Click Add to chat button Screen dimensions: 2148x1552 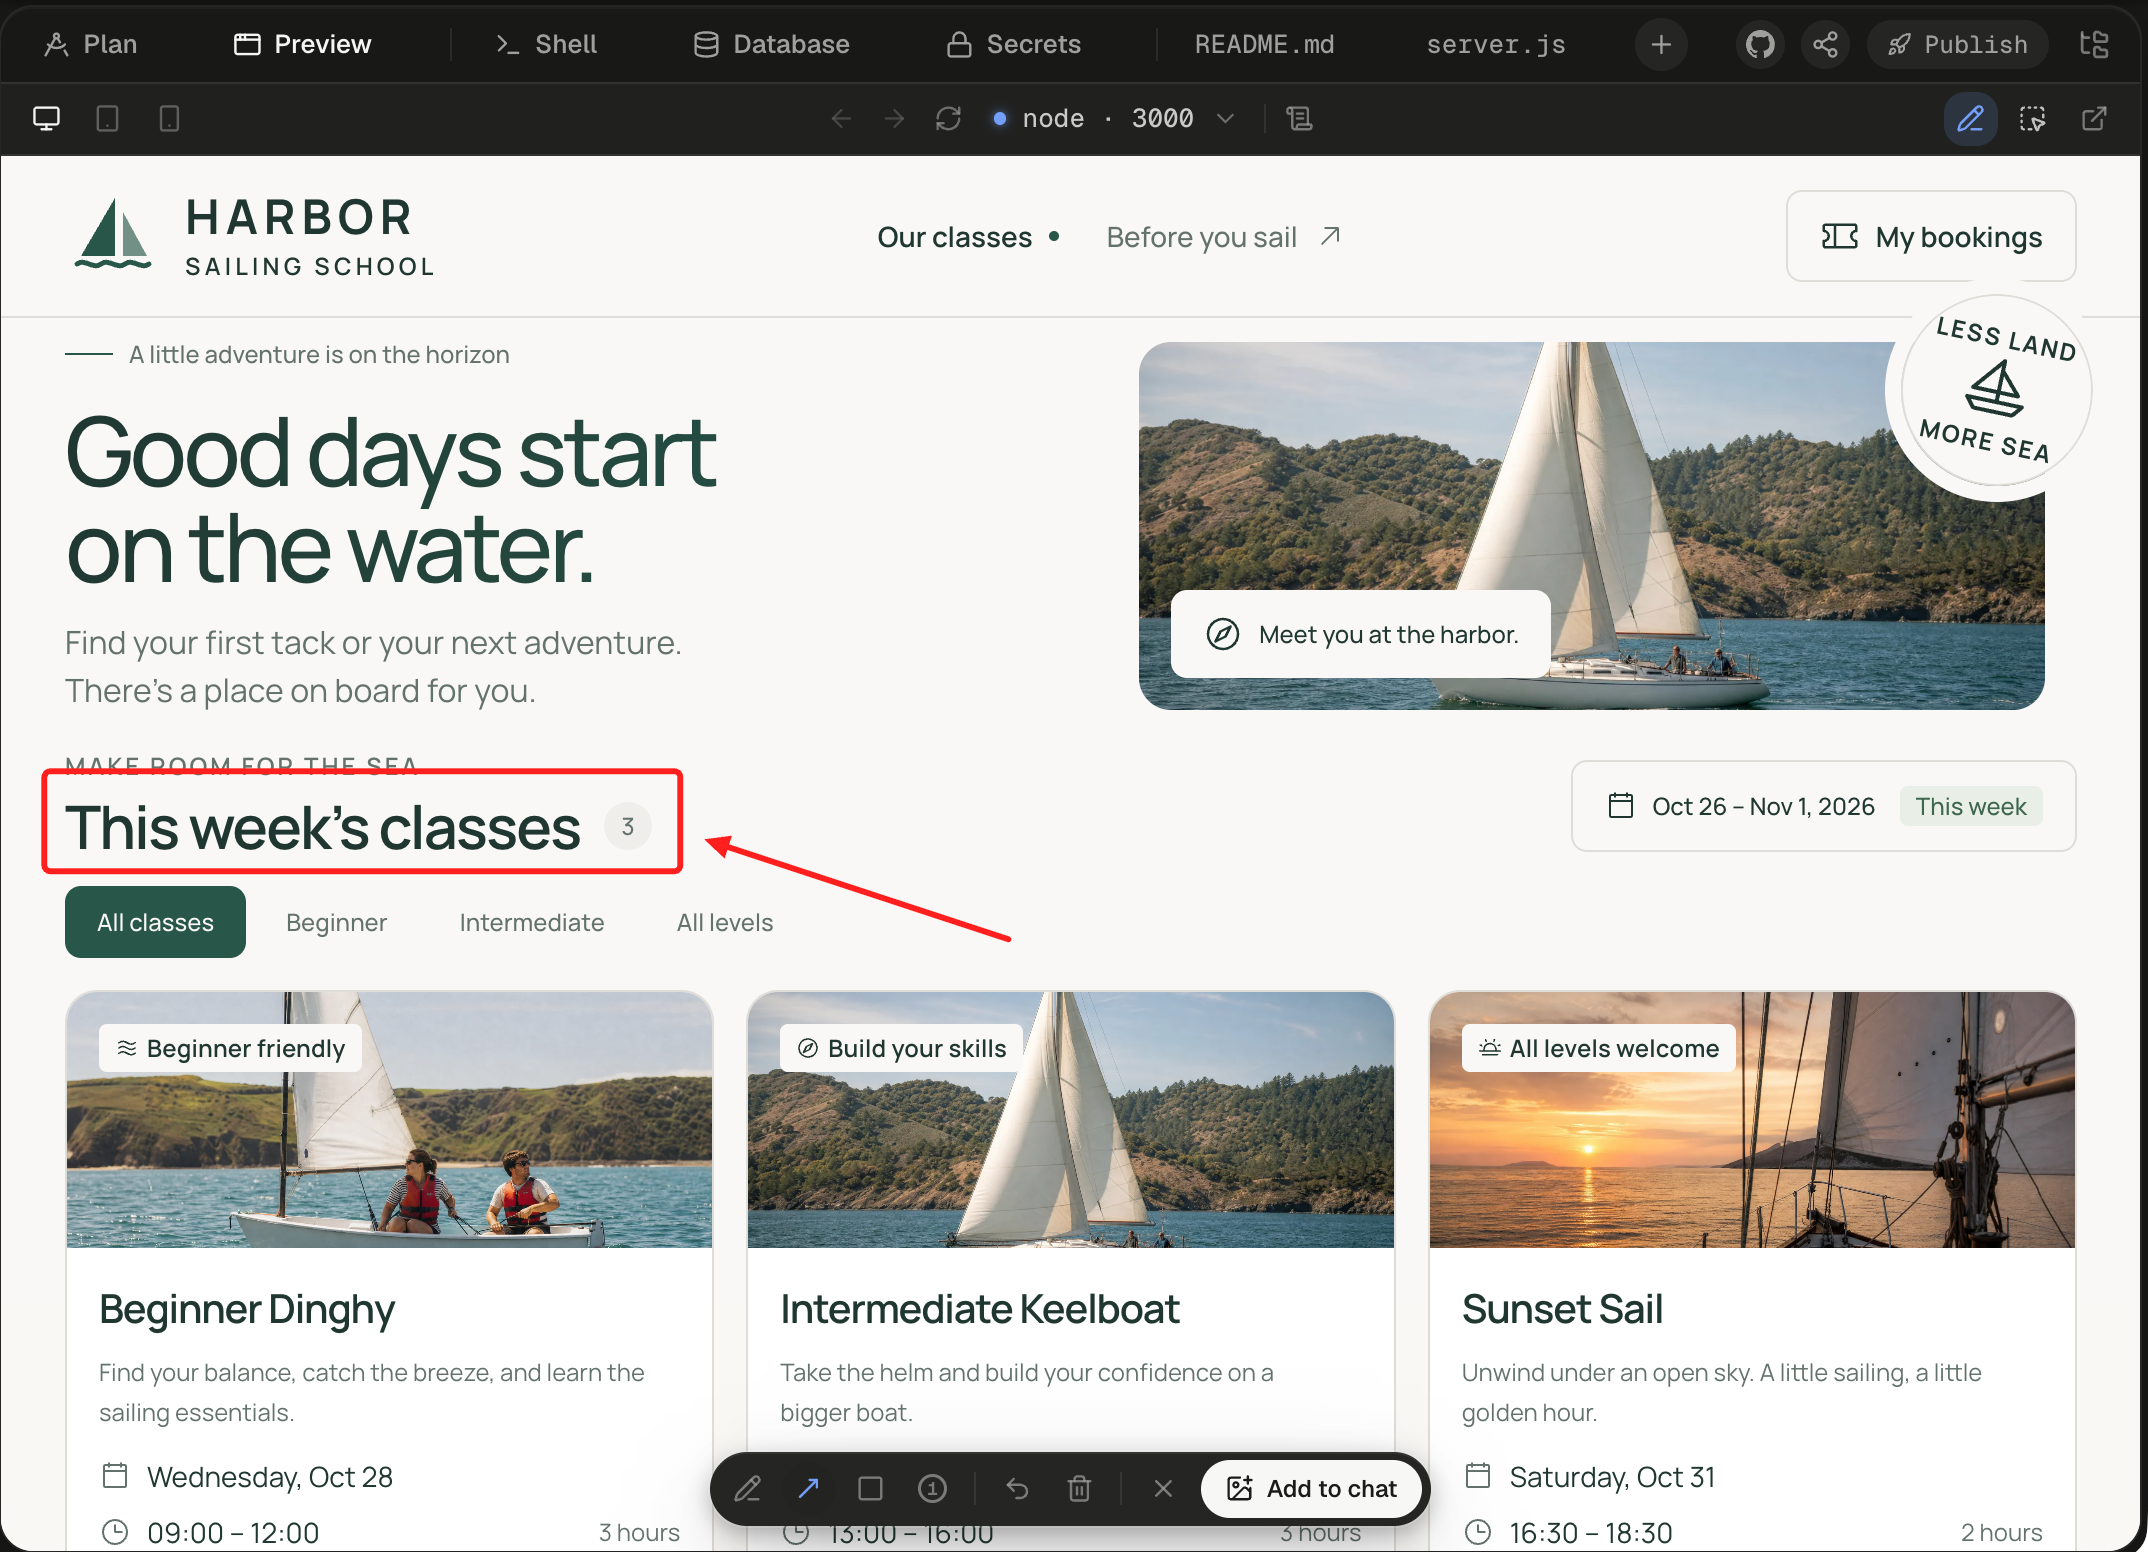click(1312, 1488)
